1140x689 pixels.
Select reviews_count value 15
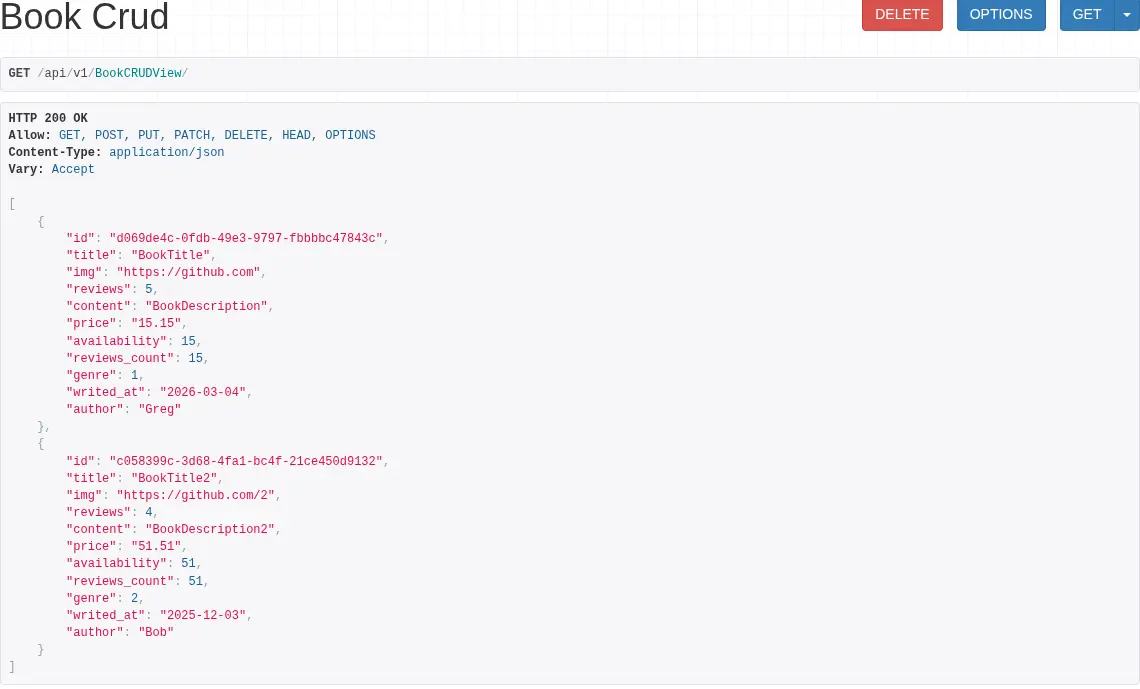196,358
